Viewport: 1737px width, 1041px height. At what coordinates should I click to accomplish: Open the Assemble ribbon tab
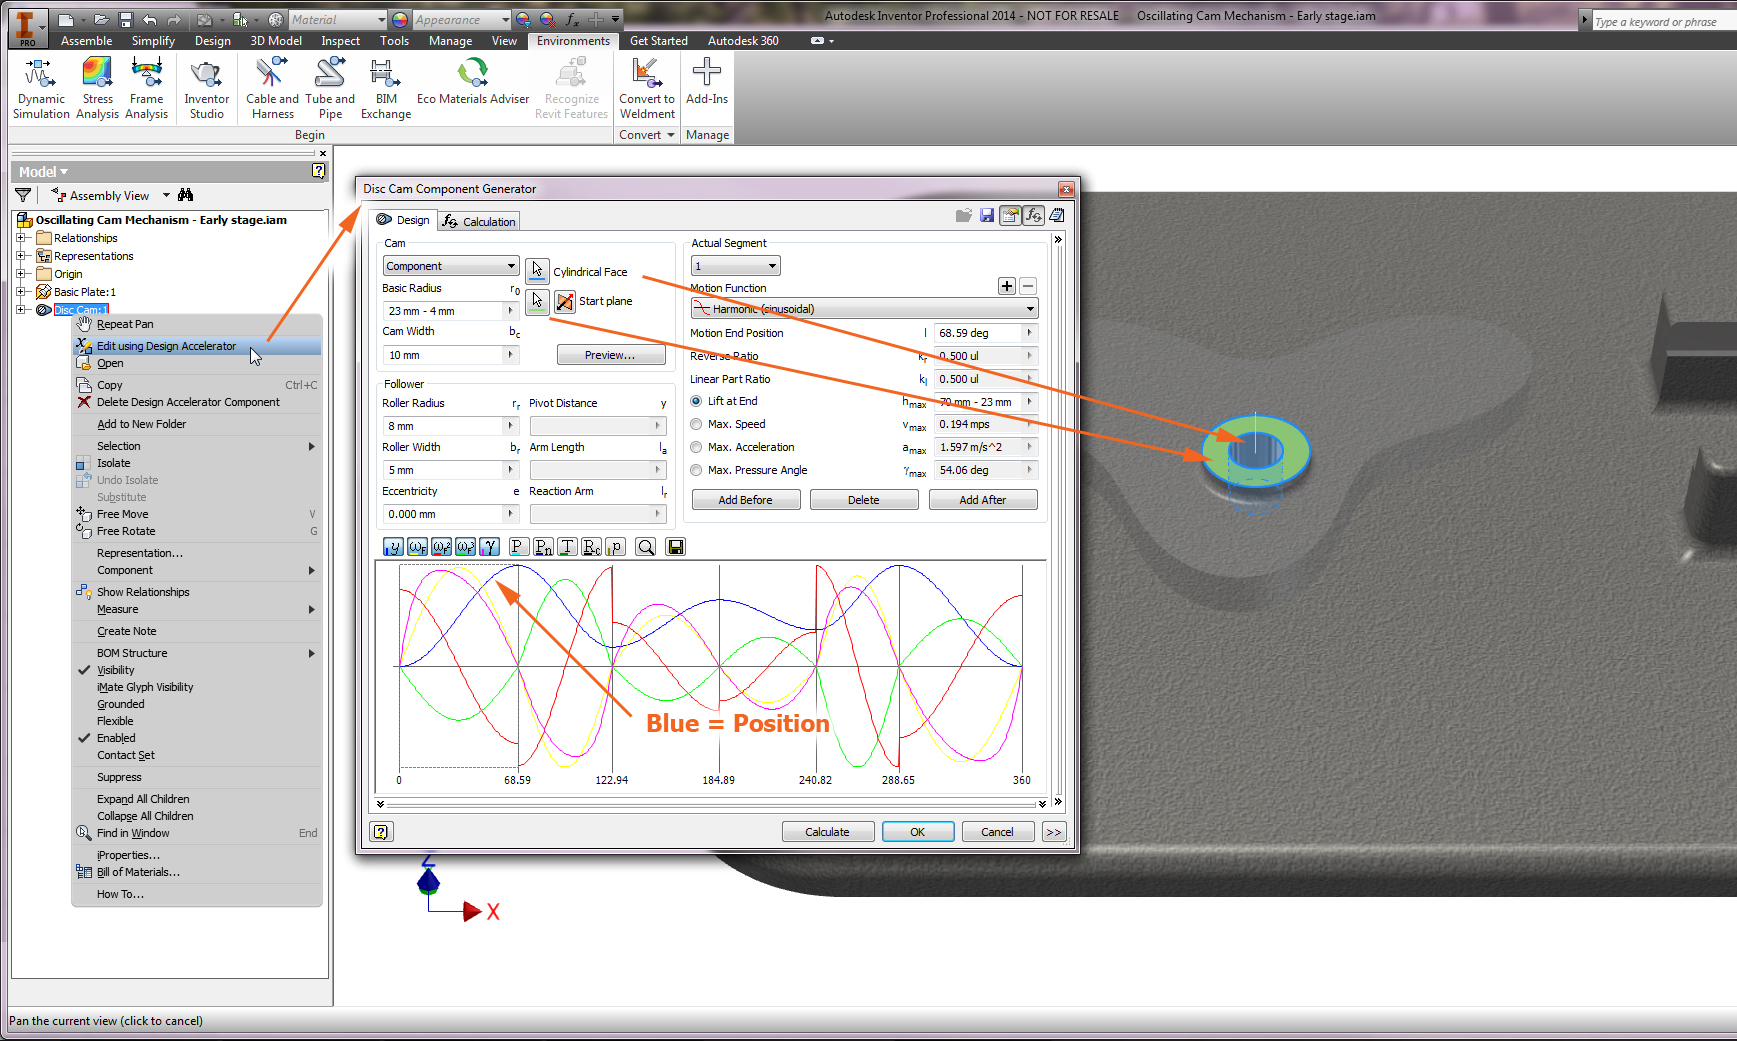coord(87,41)
